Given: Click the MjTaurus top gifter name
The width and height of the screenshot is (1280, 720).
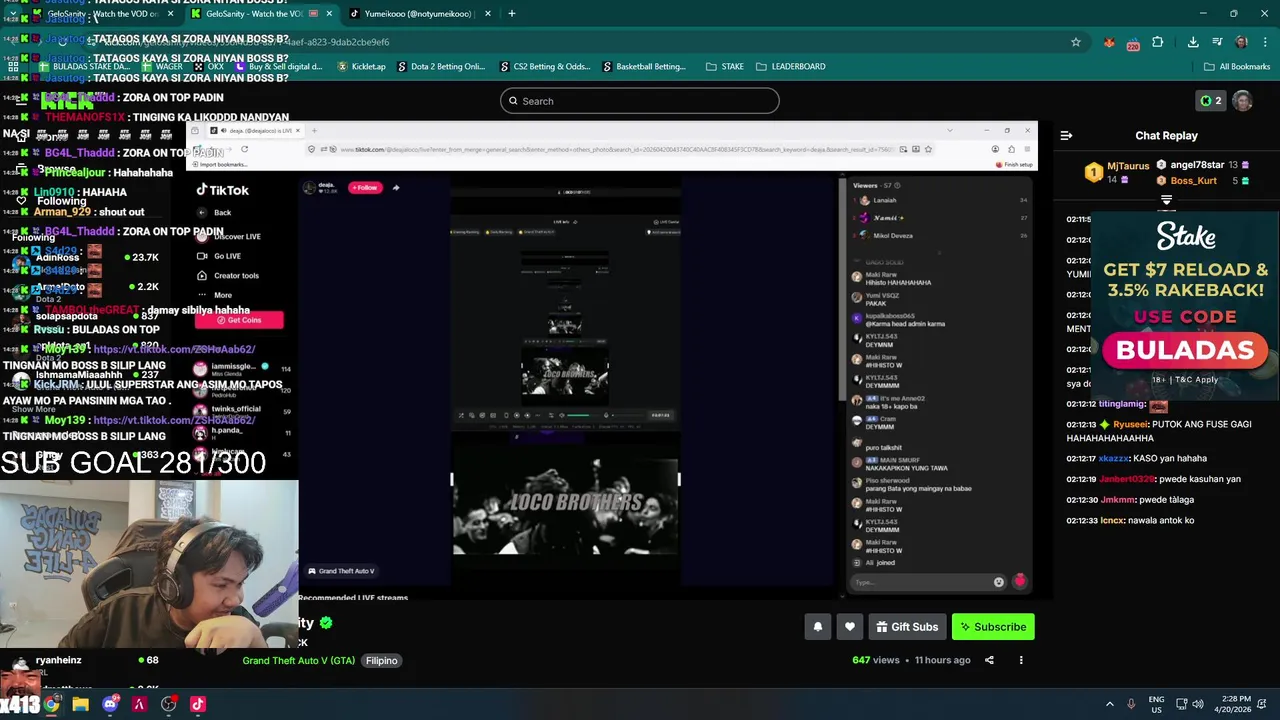Looking at the screenshot, I should (x=1128, y=166).
